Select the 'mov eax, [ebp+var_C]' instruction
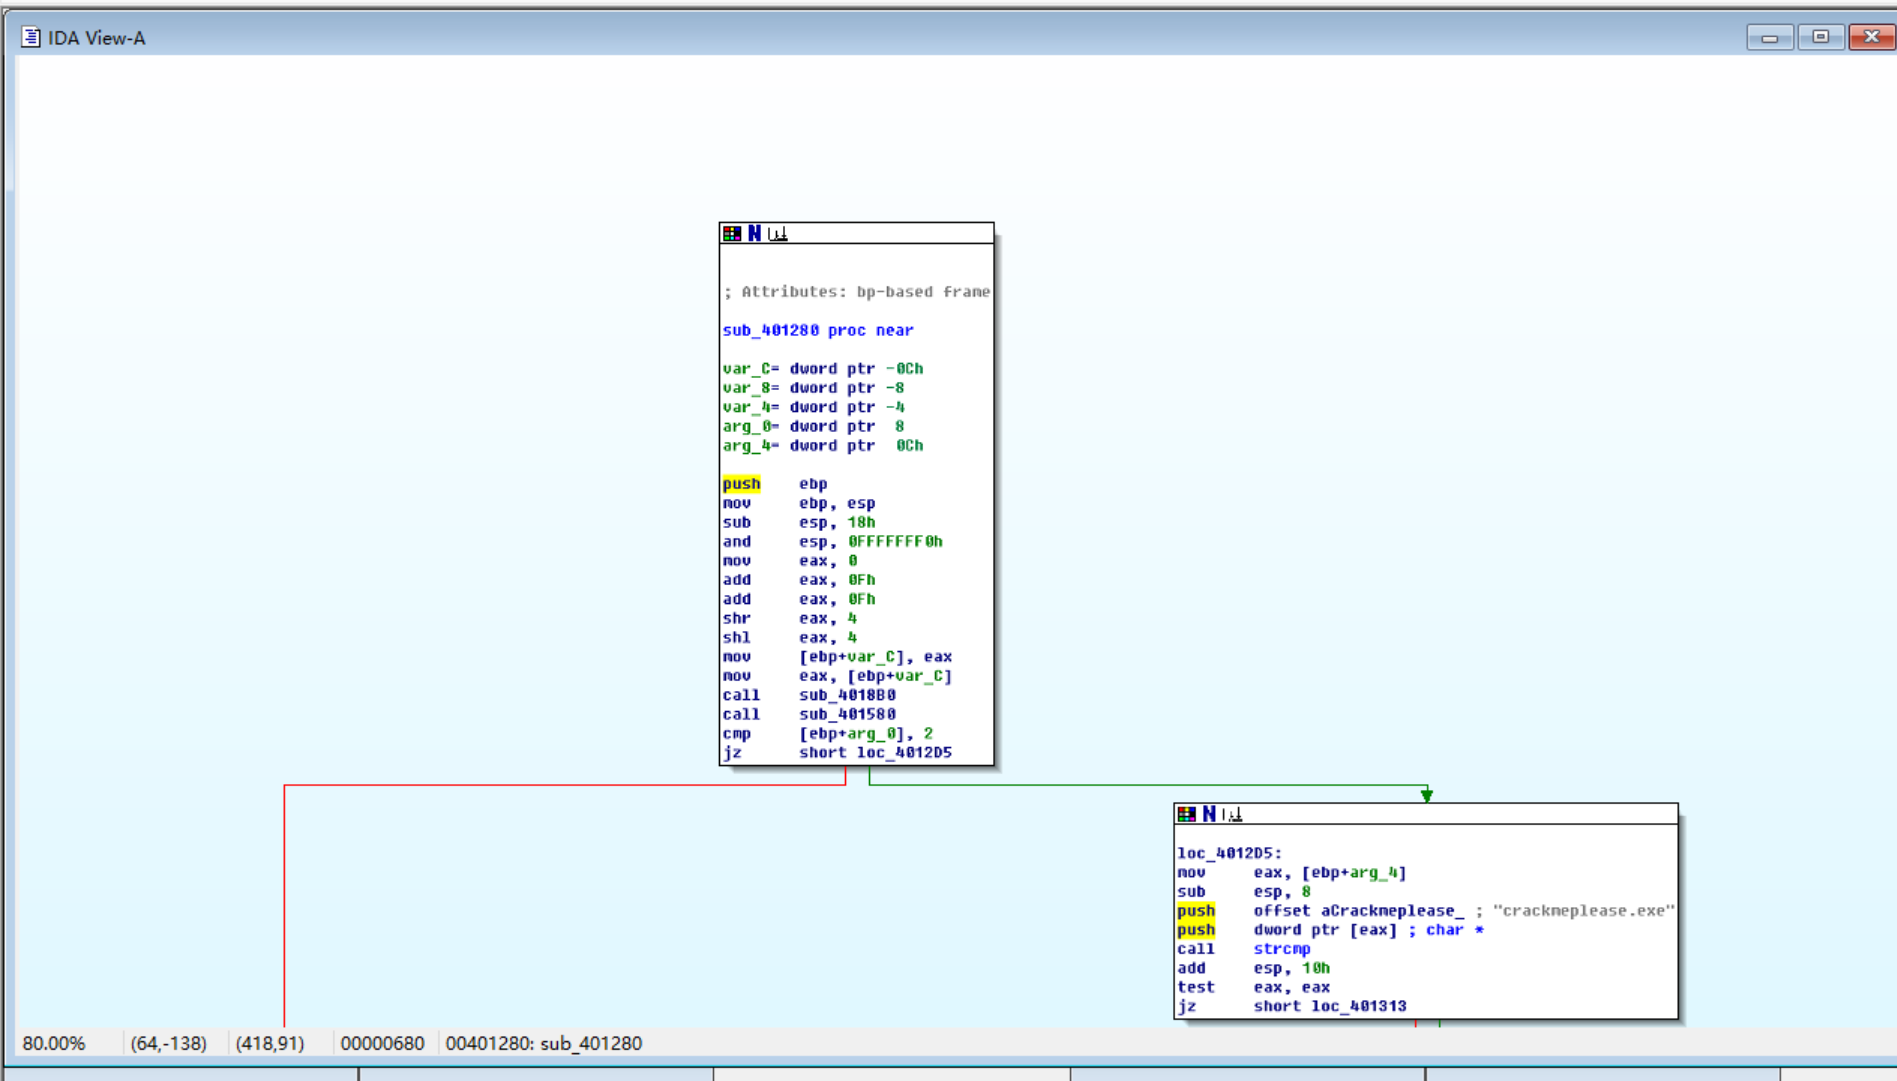 tap(838, 676)
